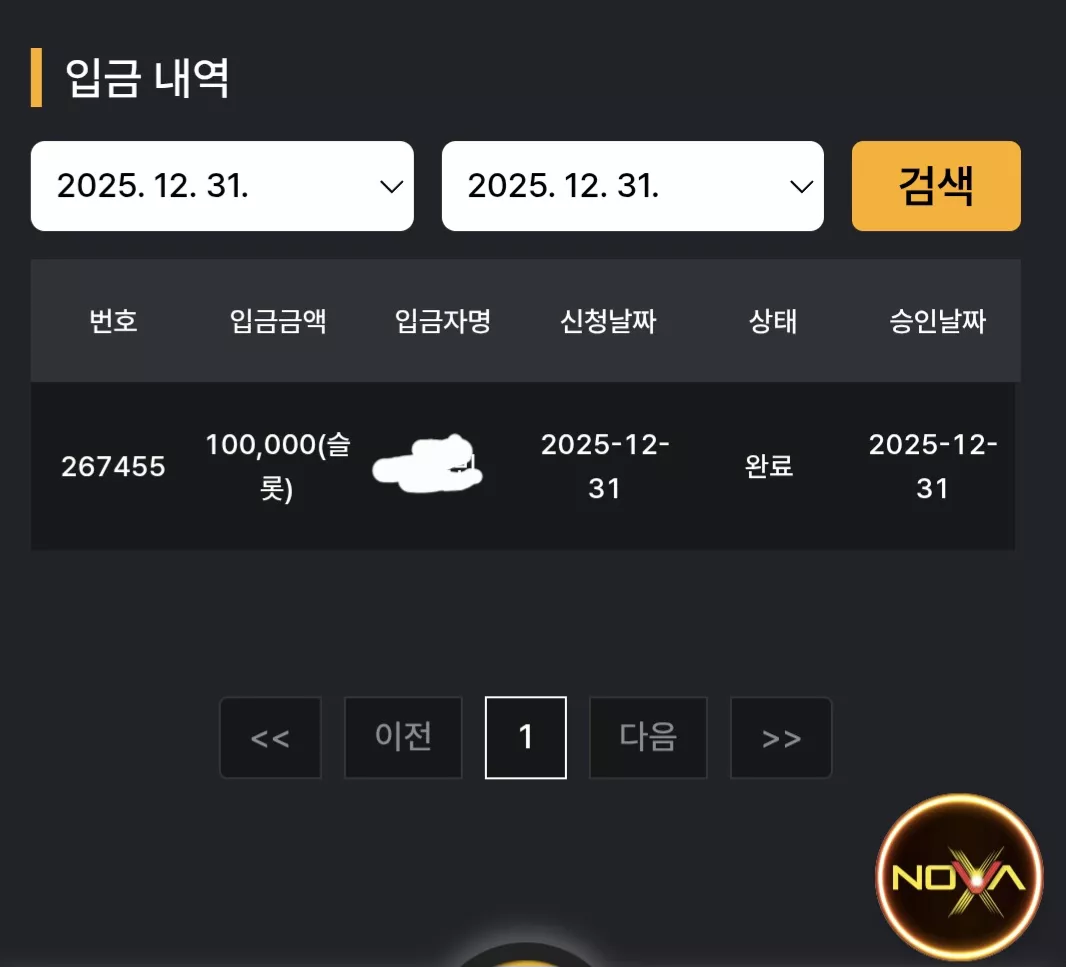
Task: Jump to first page with << button
Action: tap(271, 737)
